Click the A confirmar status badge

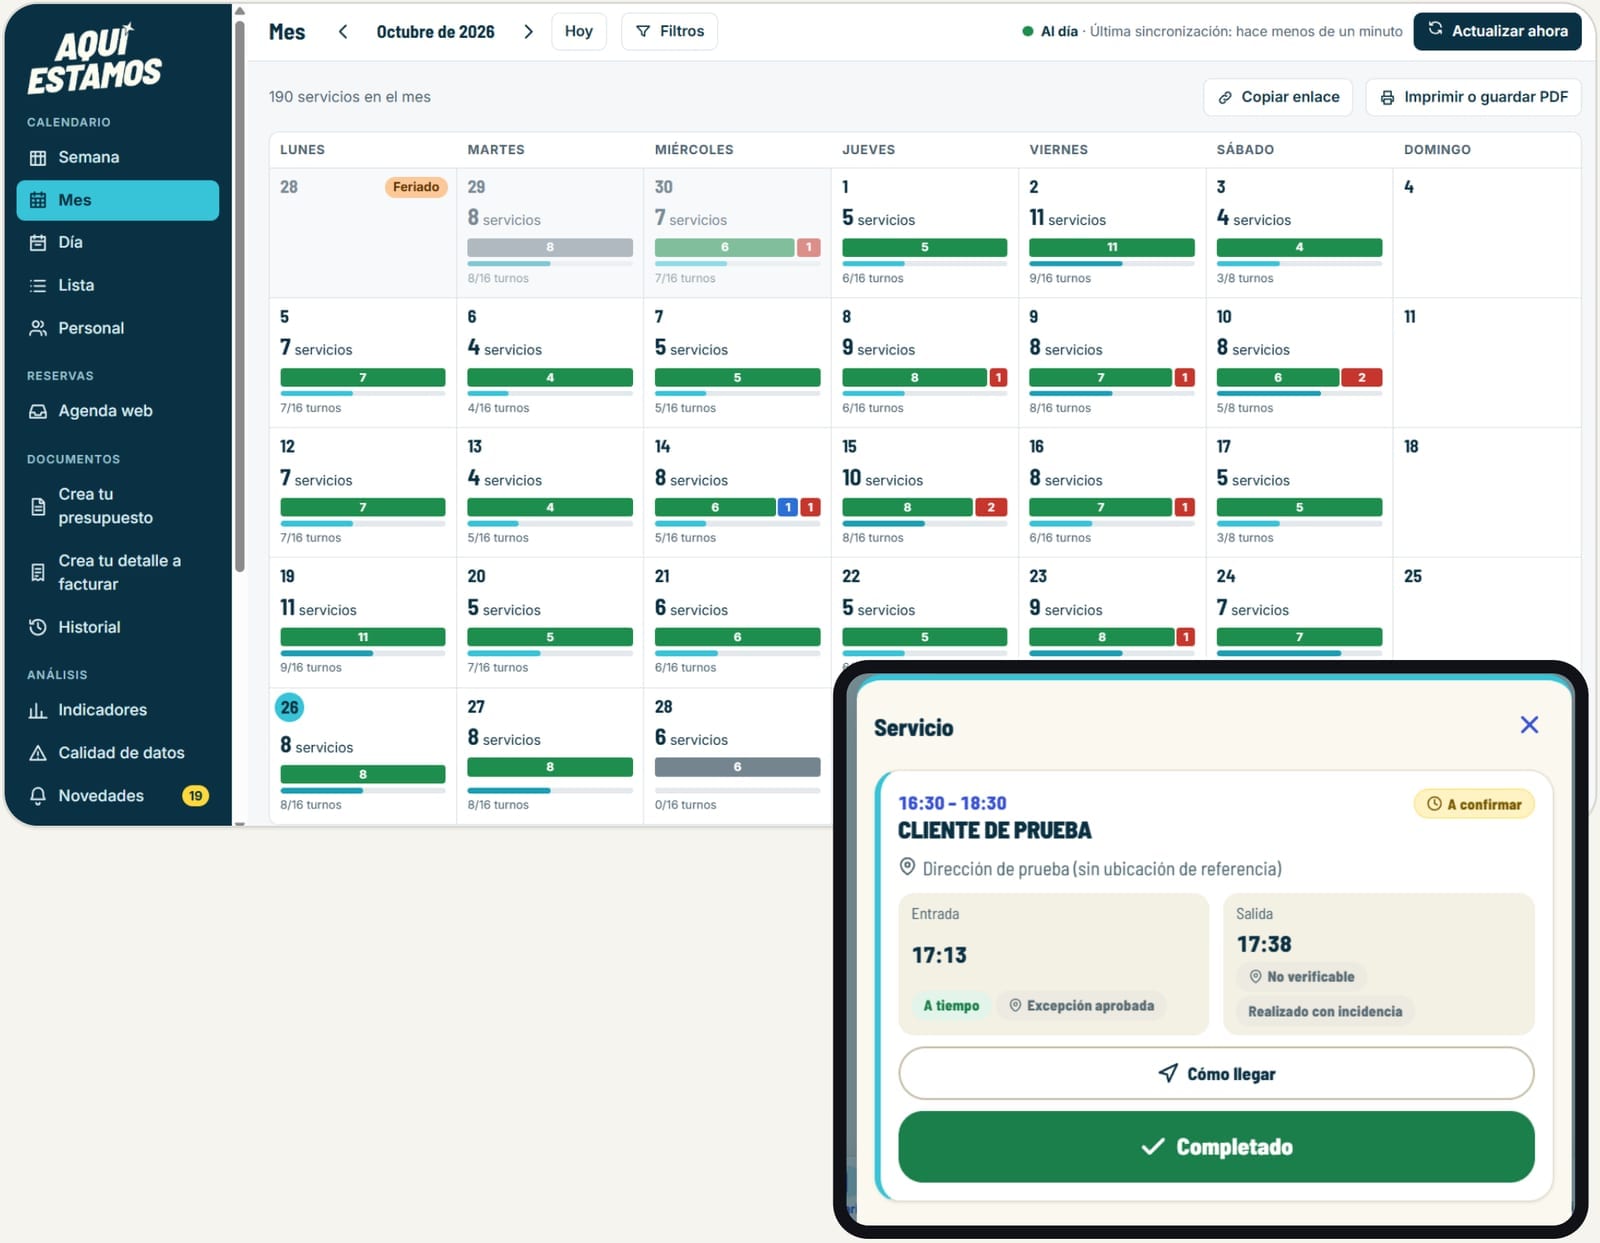point(1474,804)
